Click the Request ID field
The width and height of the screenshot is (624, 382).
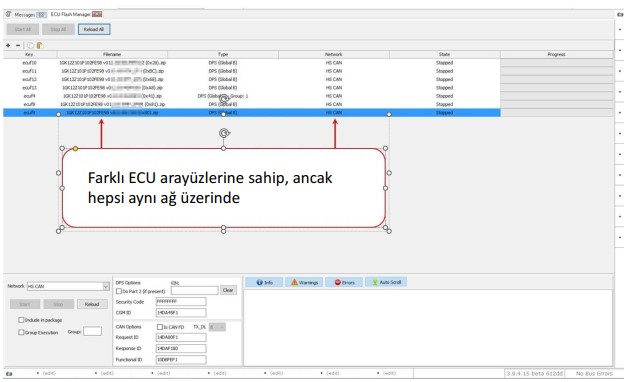tap(181, 337)
